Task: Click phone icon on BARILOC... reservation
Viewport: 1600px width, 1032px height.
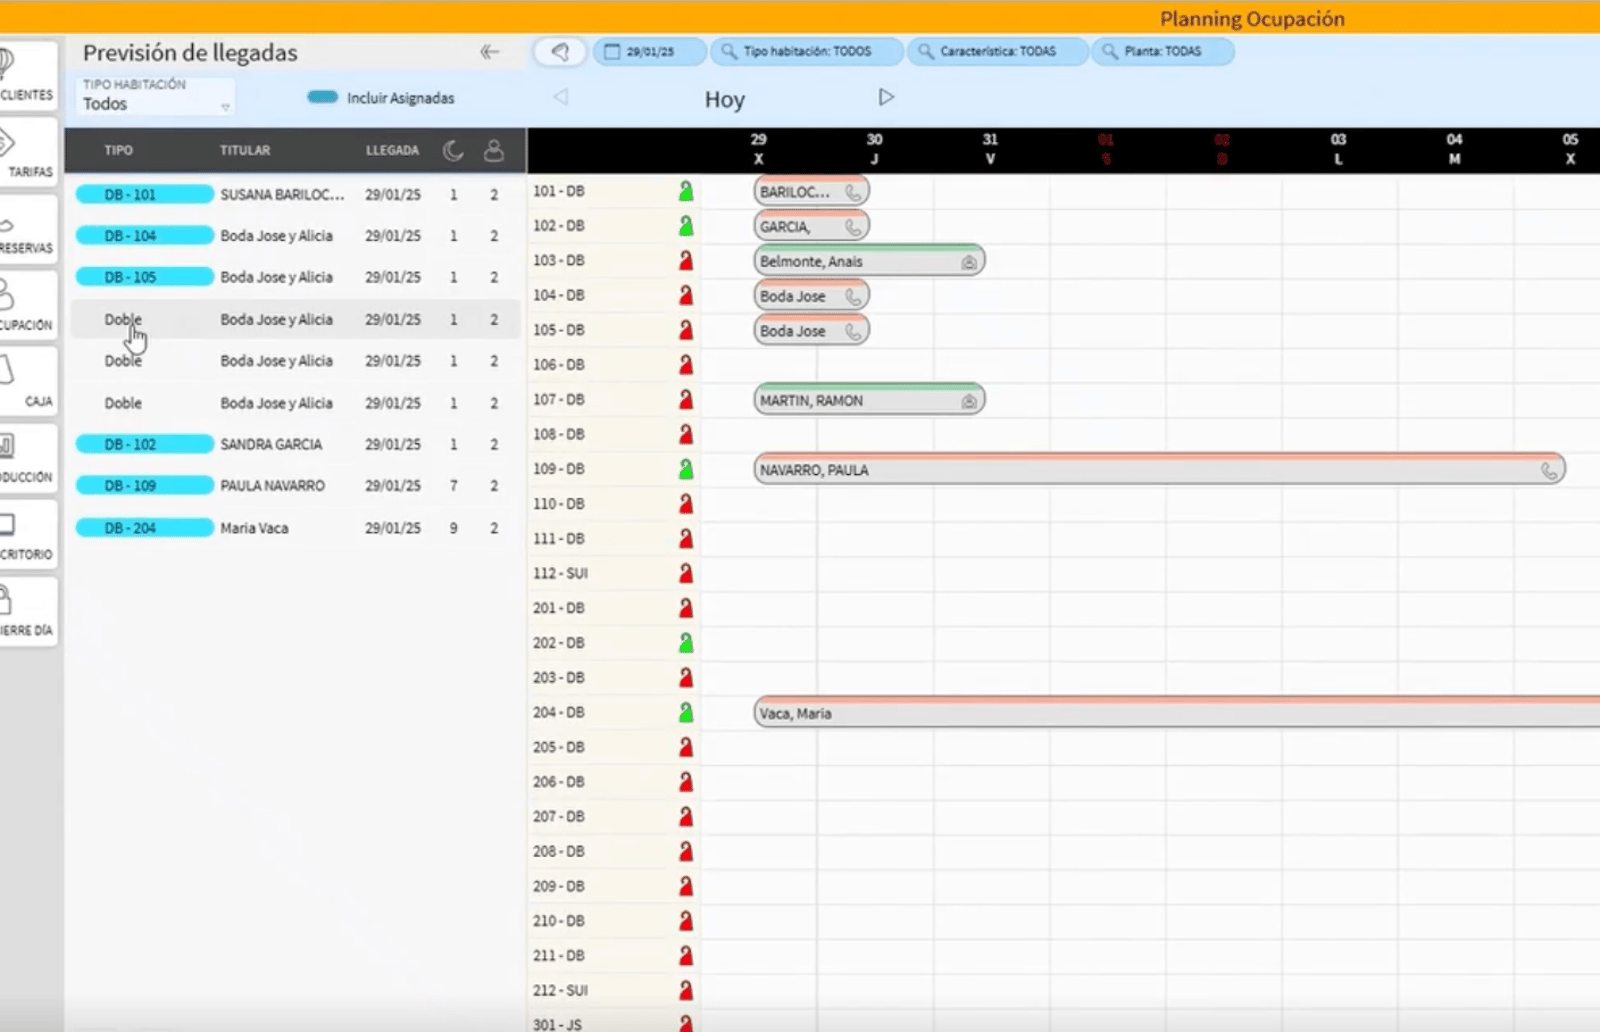Action: point(853,192)
